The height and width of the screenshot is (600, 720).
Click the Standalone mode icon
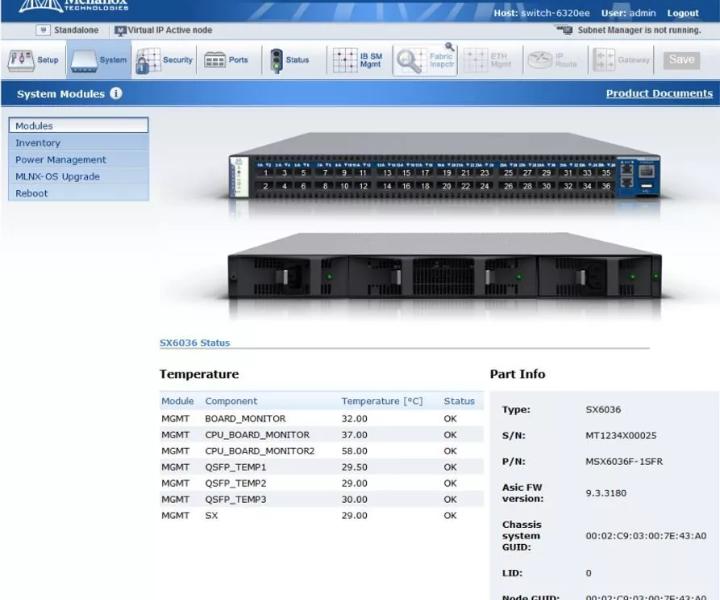[x=43, y=30]
